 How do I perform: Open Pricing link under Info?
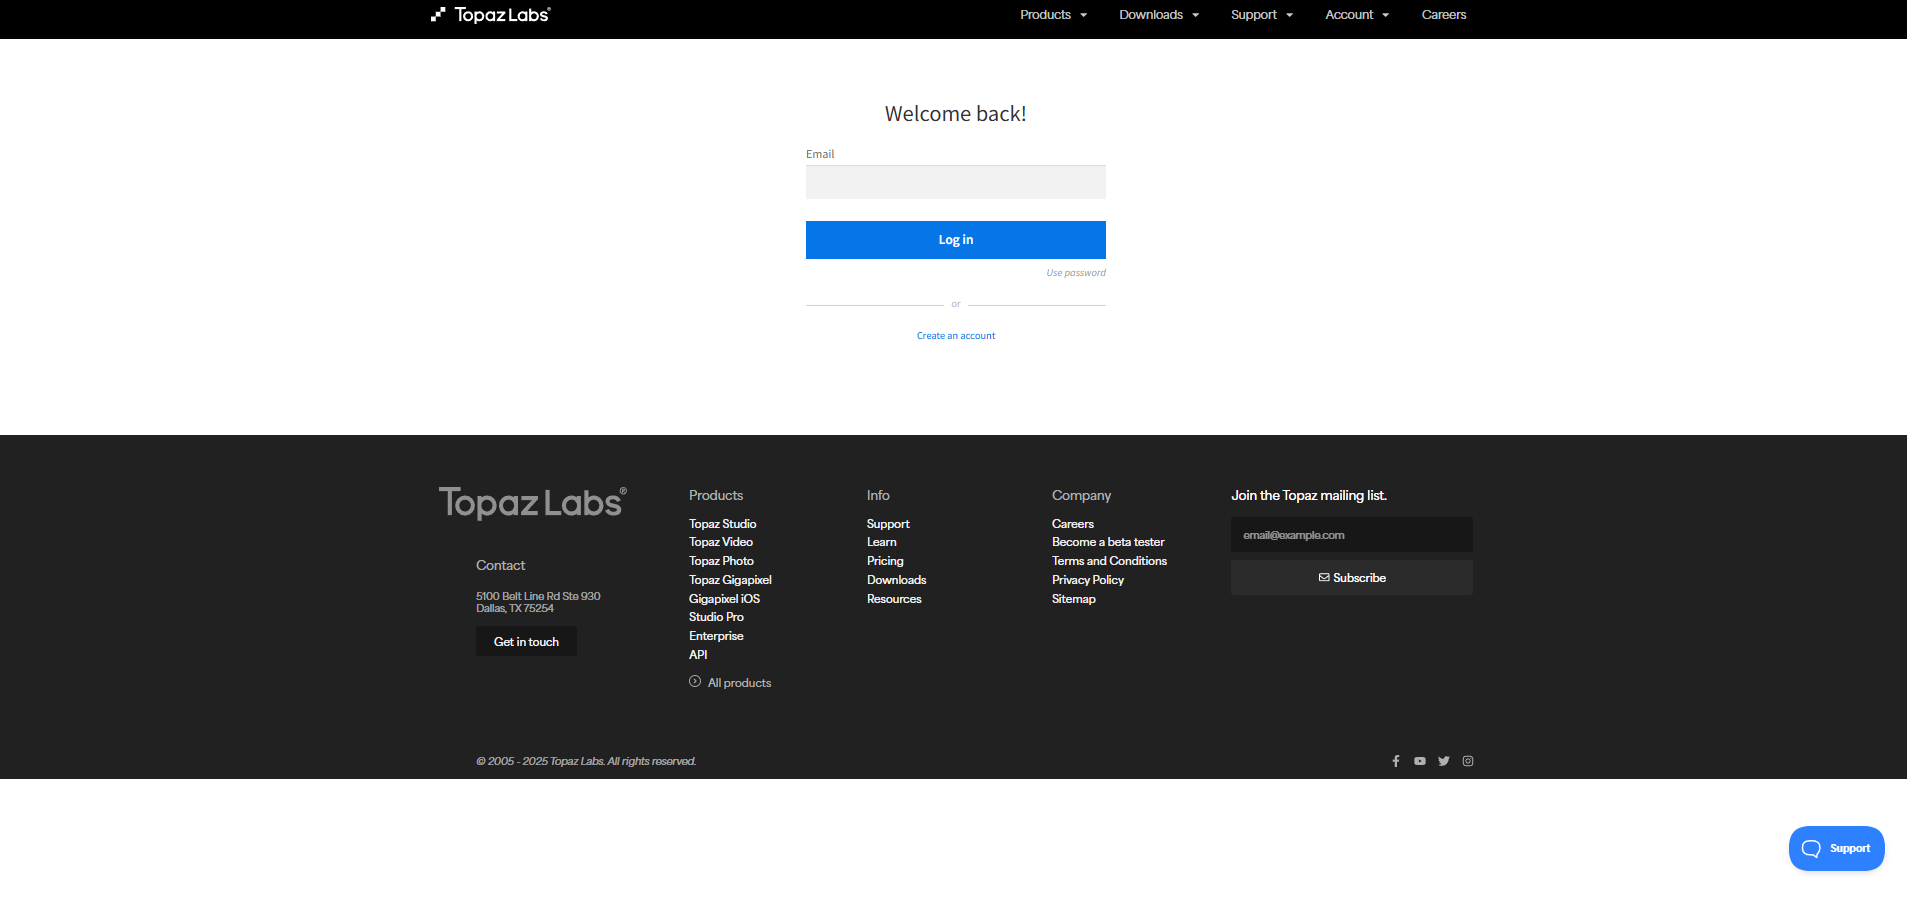tap(885, 561)
